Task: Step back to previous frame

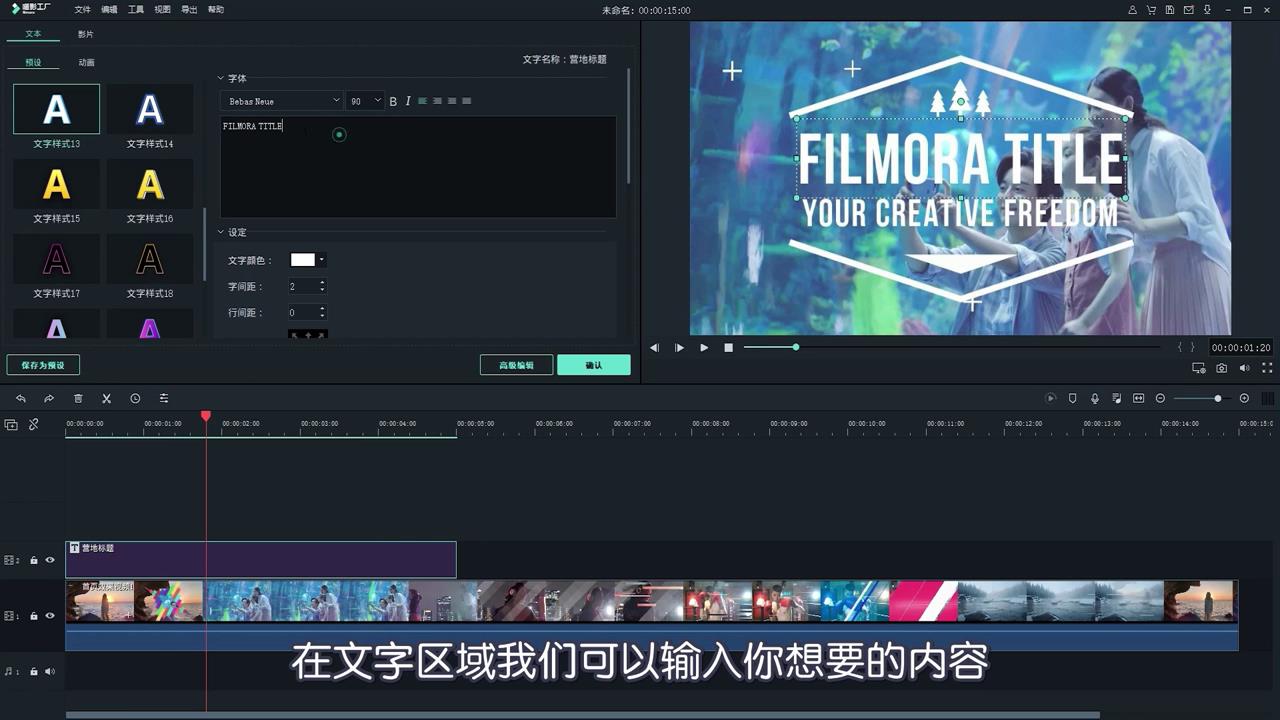Action: [654, 347]
